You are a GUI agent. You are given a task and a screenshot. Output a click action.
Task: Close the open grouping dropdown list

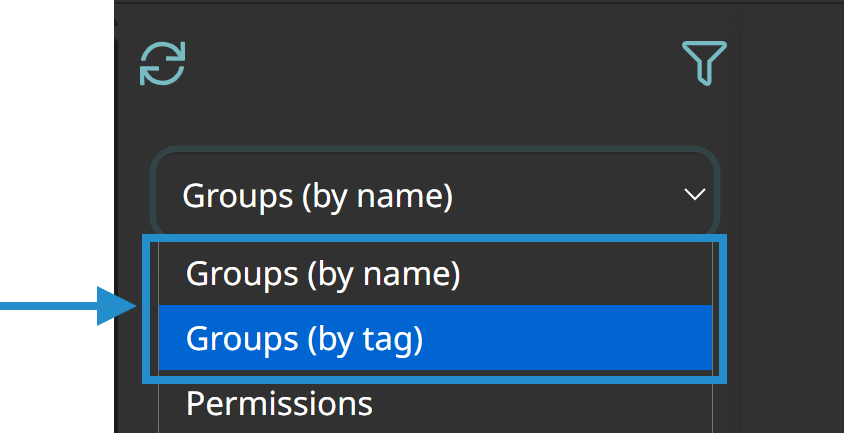tap(435, 194)
